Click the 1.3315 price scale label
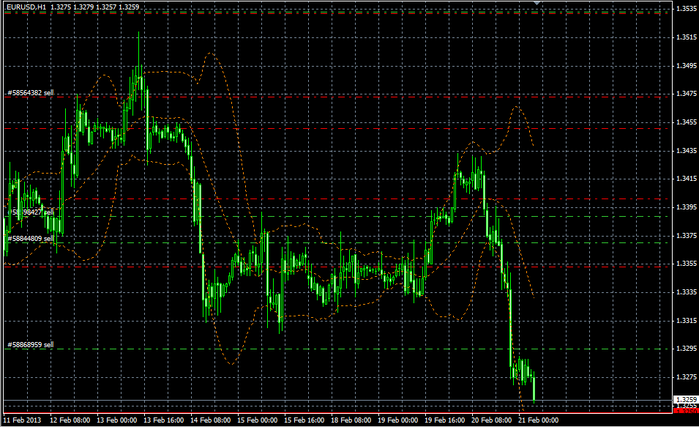Image resolution: width=699 pixels, height=427 pixels. pyautogui.click(x=687, y=320)
